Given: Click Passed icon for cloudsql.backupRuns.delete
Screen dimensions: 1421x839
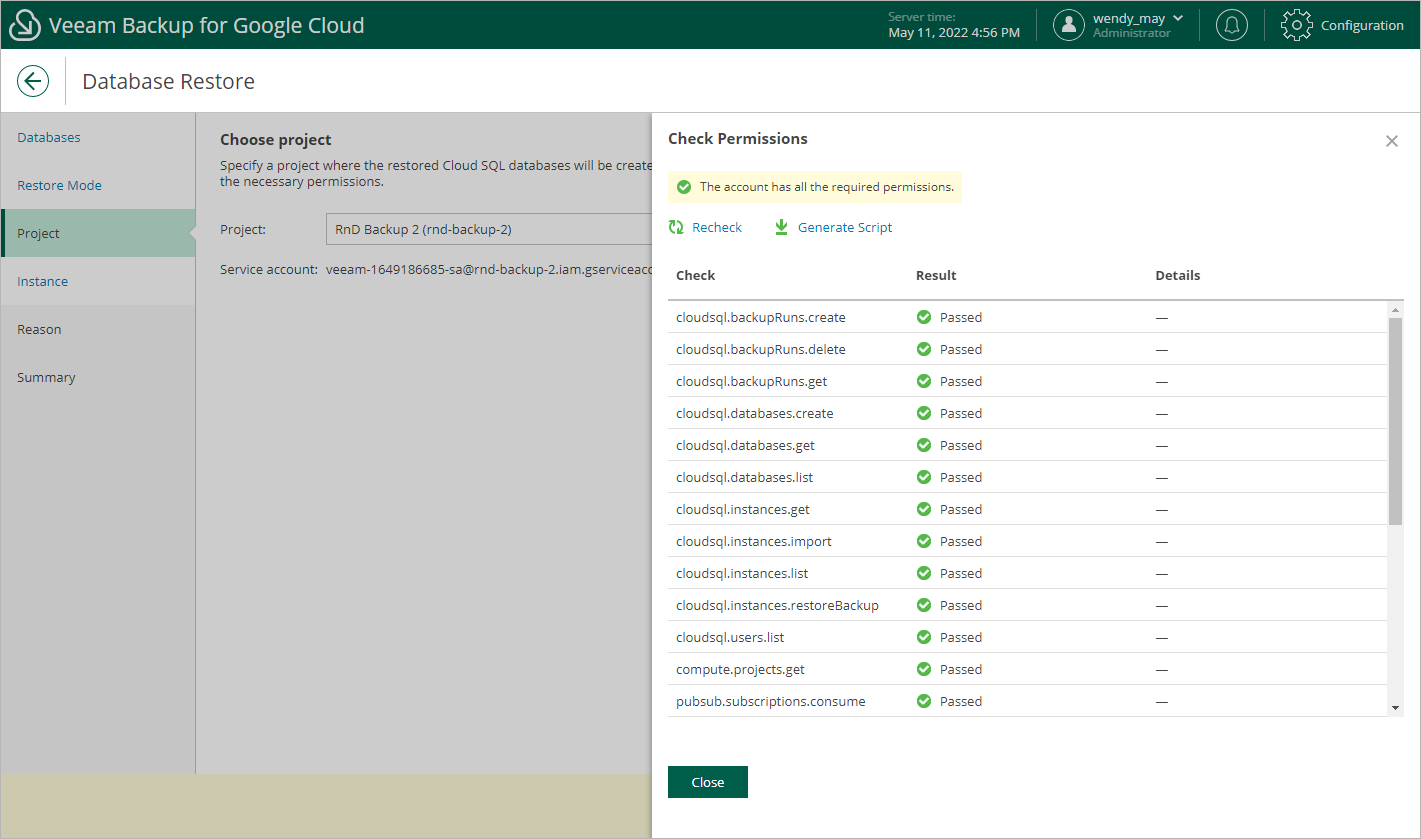Looking at the screenshot, I should (x=924, y=349).
